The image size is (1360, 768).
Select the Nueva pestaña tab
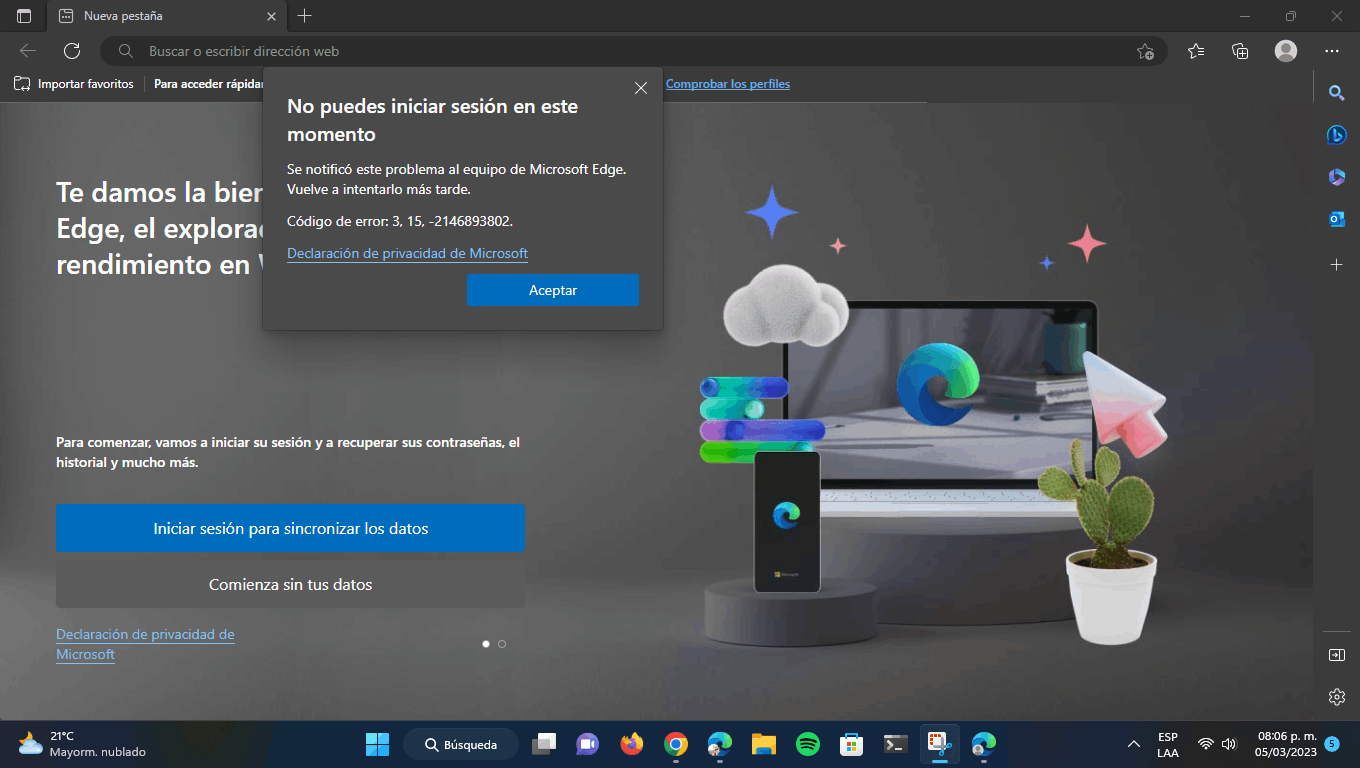point(167,16)
